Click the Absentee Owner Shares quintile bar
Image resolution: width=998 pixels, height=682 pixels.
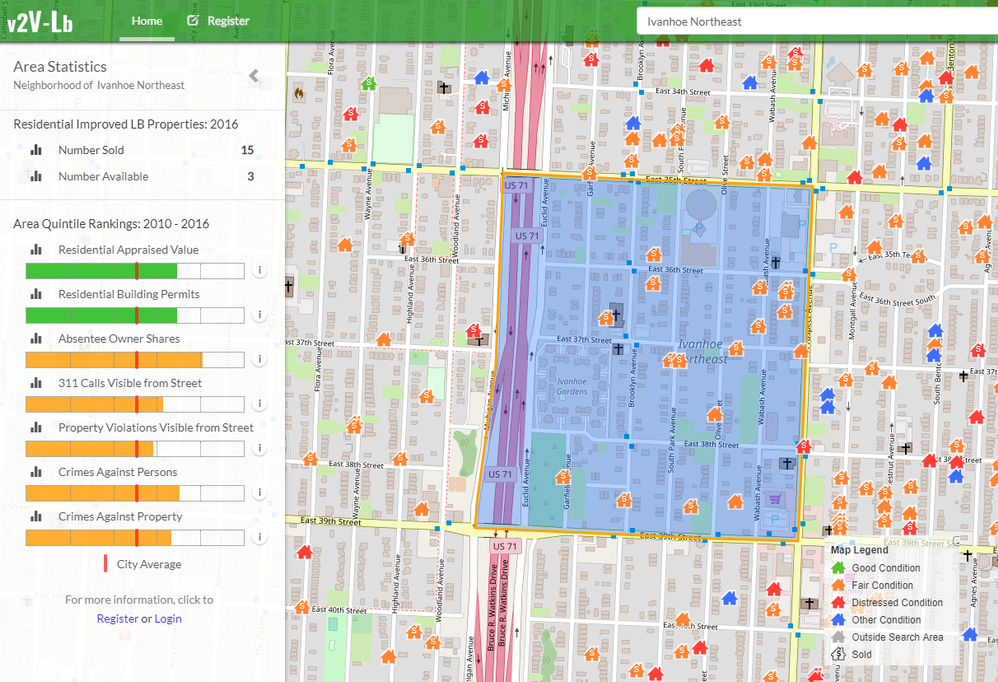click(135, 360)
